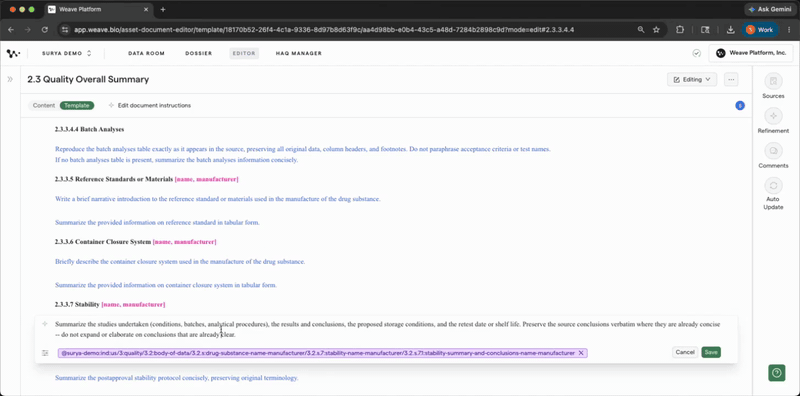Click the [name, manufacturer] placeholder after Stability
Viewport: 800px width, 396px height.
tap(133, 304)
